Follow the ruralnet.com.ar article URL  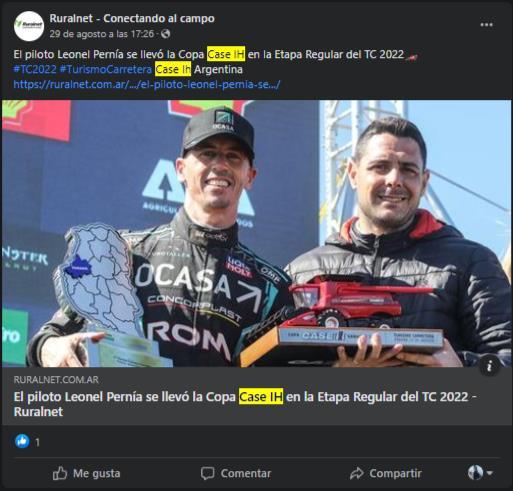147,84
